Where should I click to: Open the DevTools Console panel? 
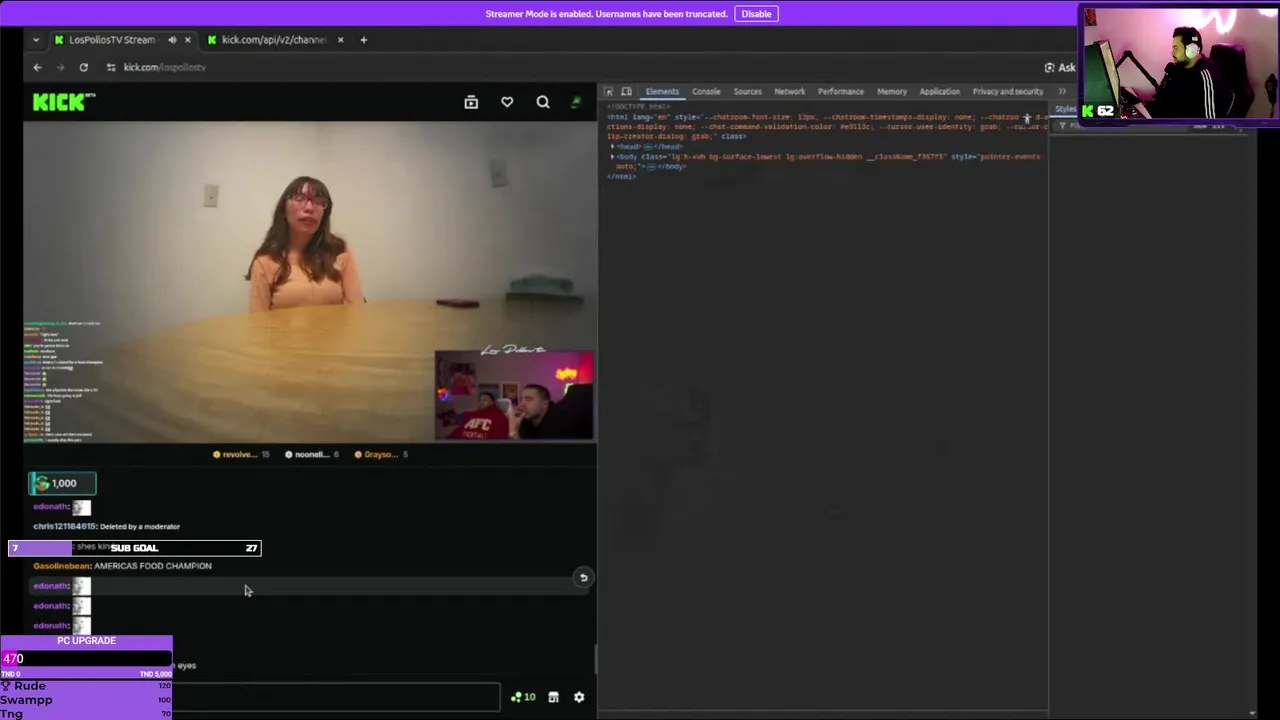(x=706, y=91)
